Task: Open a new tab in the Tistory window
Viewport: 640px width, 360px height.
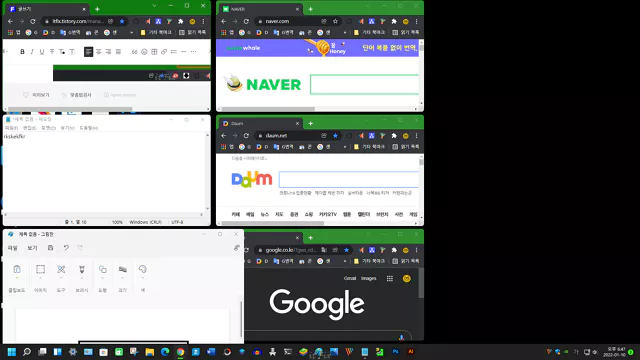Action: (x=97, y=9)
